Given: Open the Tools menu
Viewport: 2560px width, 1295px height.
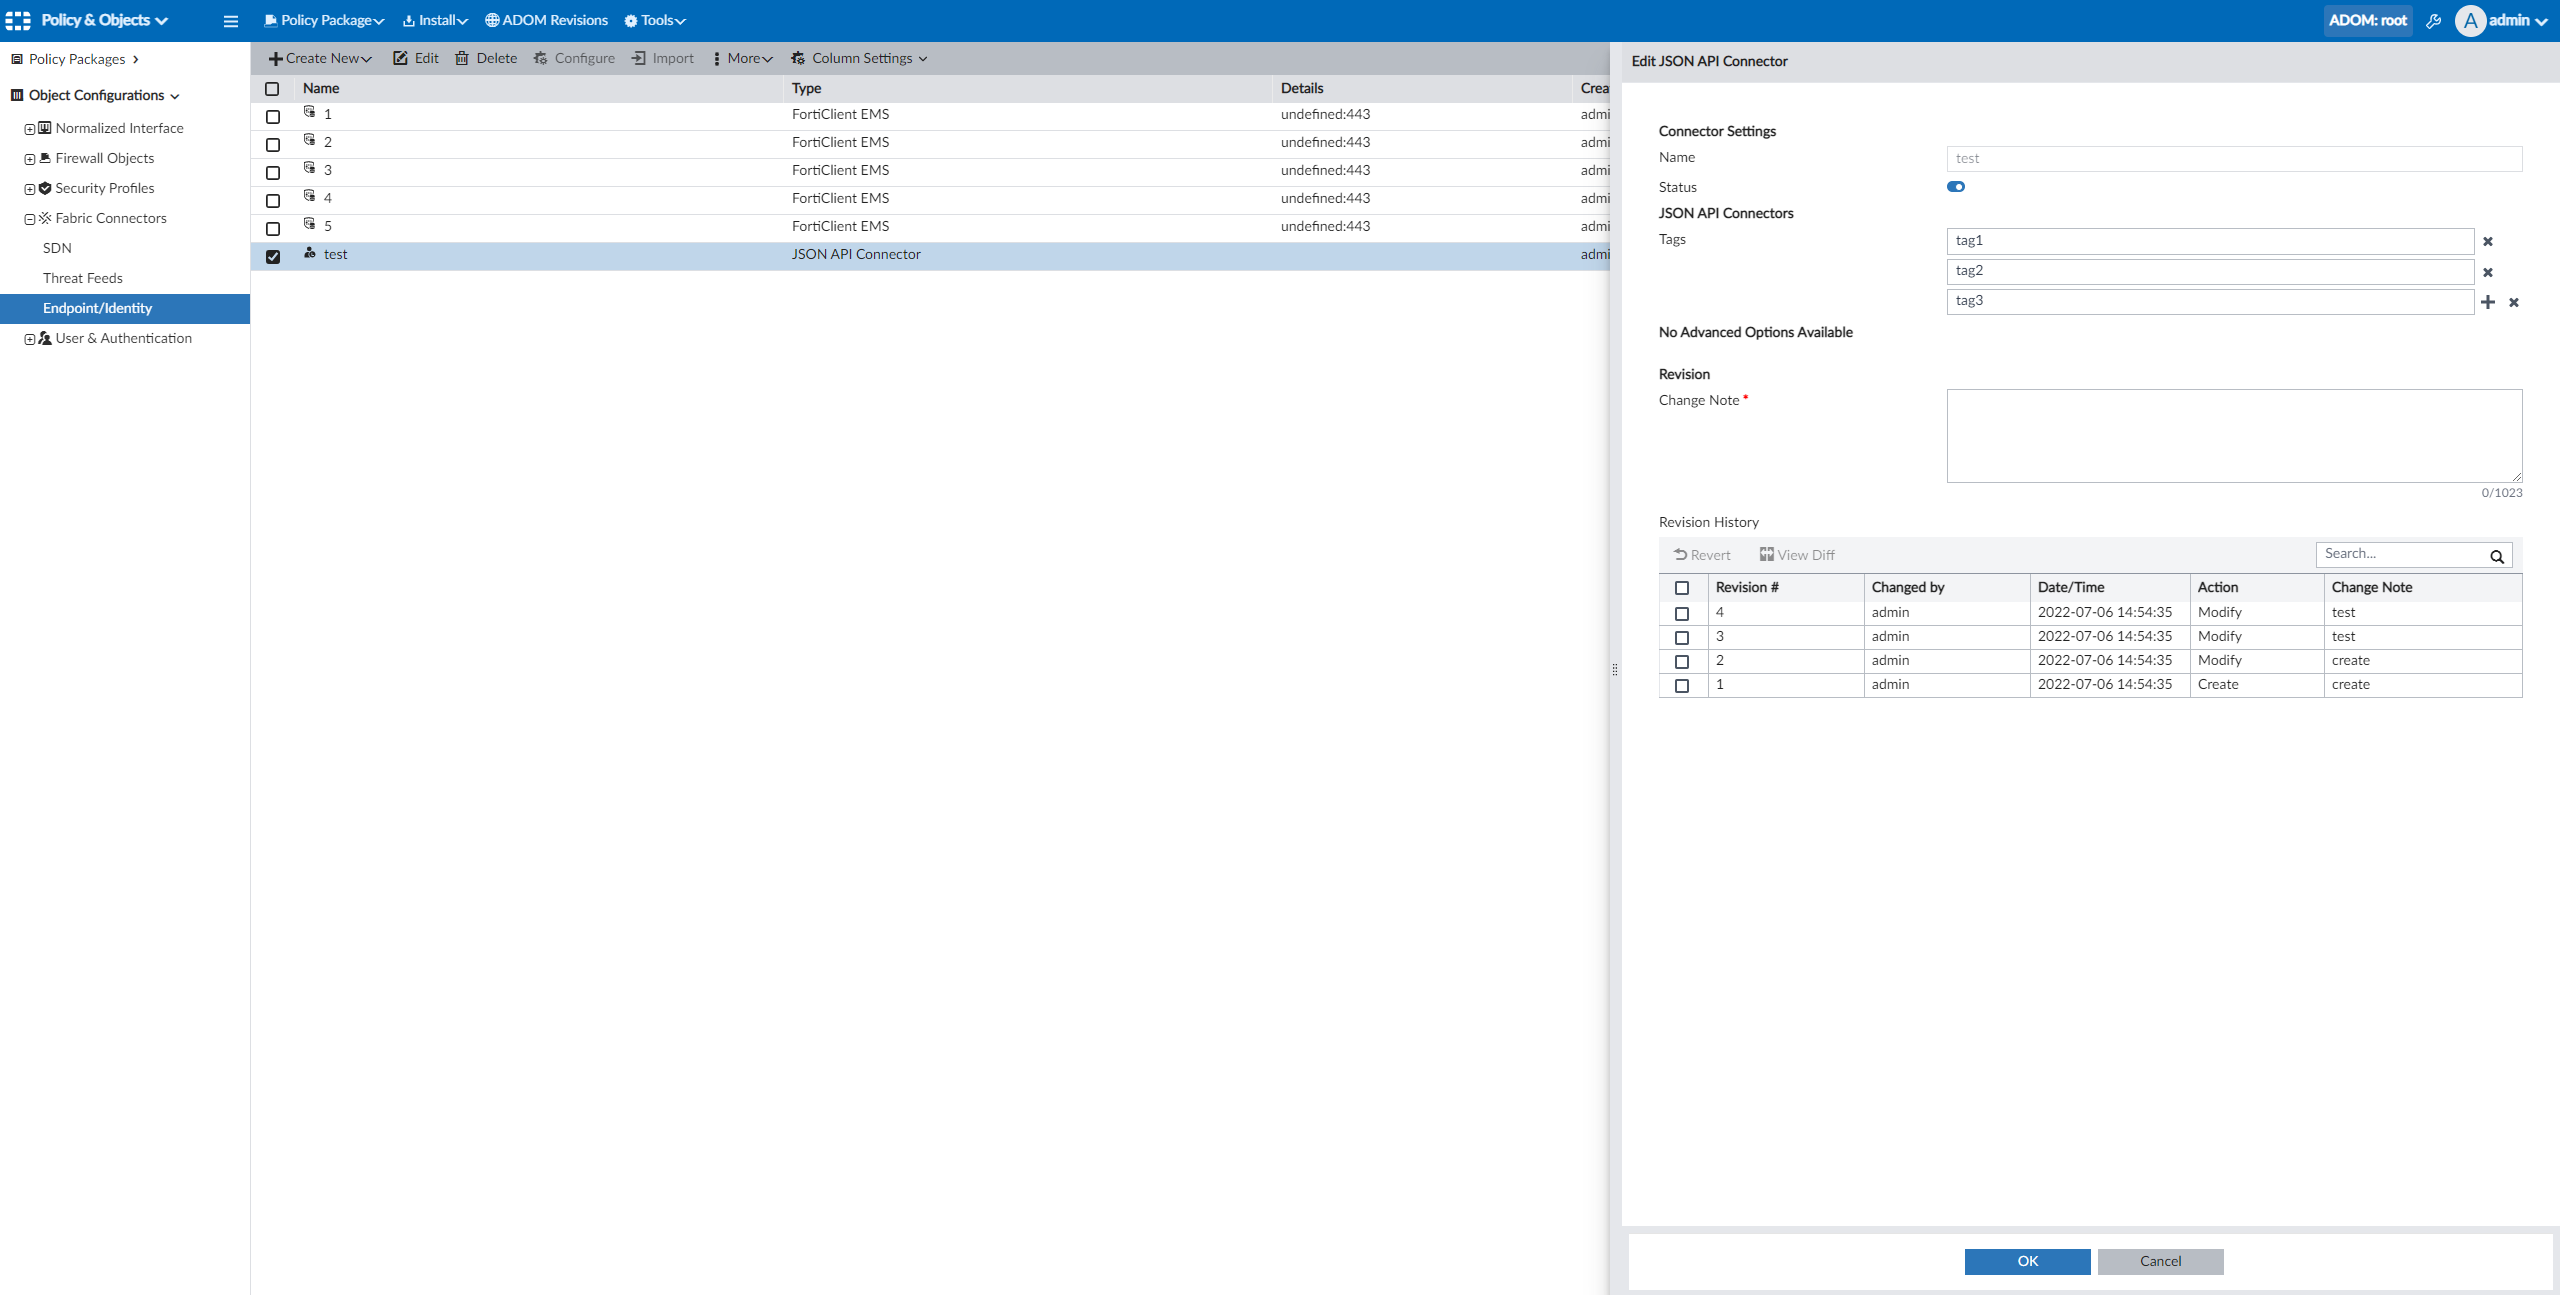Looking at the screenshot, I should (x=655, y=21).
